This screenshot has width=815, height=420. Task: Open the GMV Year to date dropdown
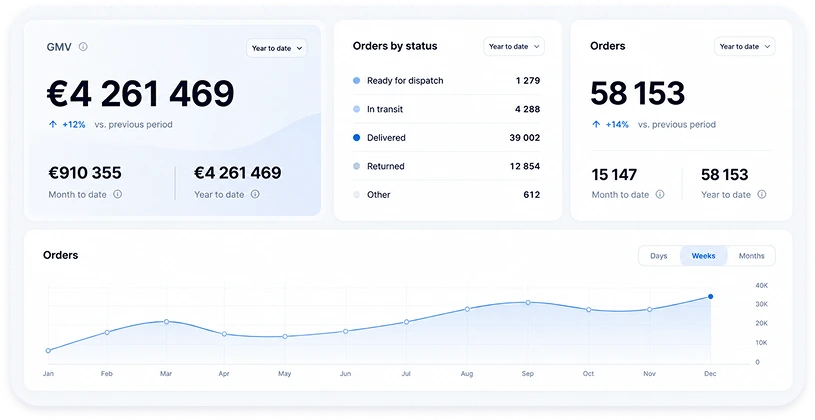click(277, 48)
